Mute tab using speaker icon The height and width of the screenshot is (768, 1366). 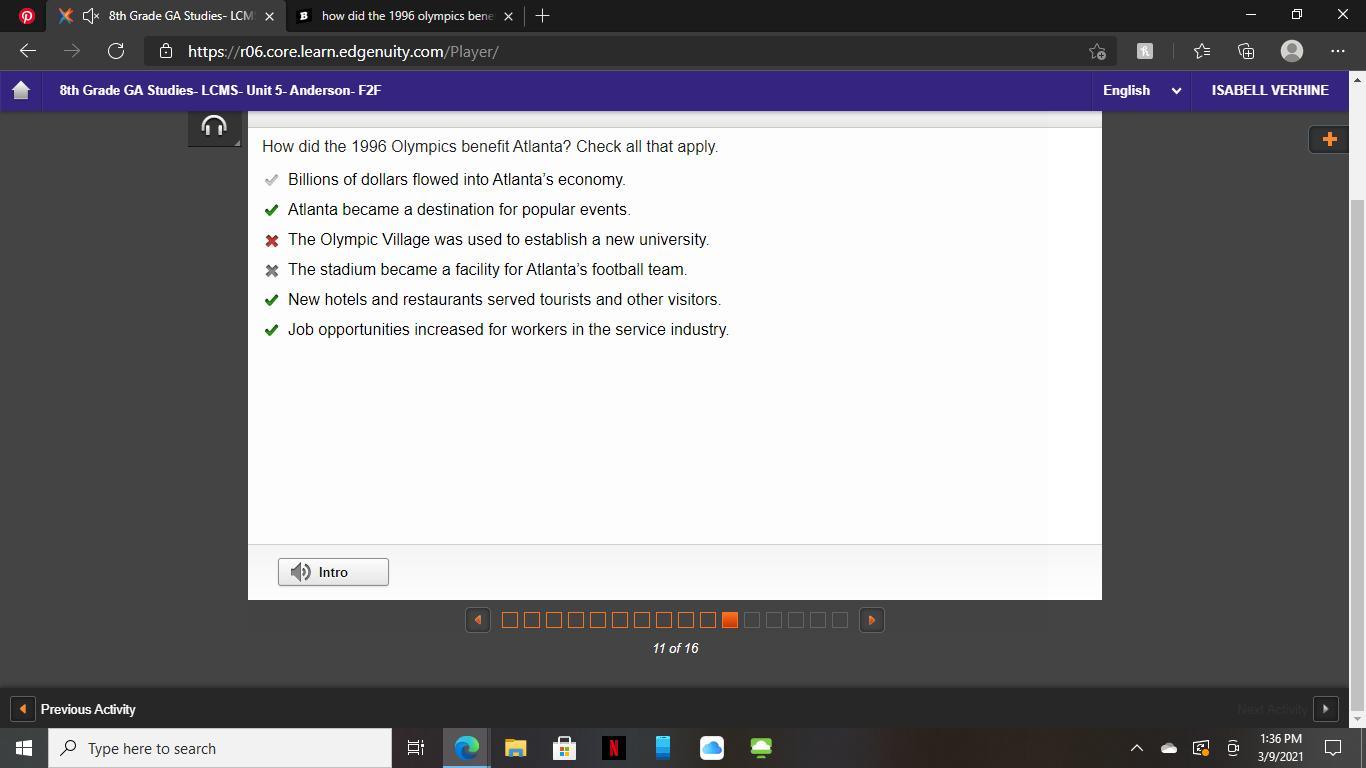(x=90, y=16)
